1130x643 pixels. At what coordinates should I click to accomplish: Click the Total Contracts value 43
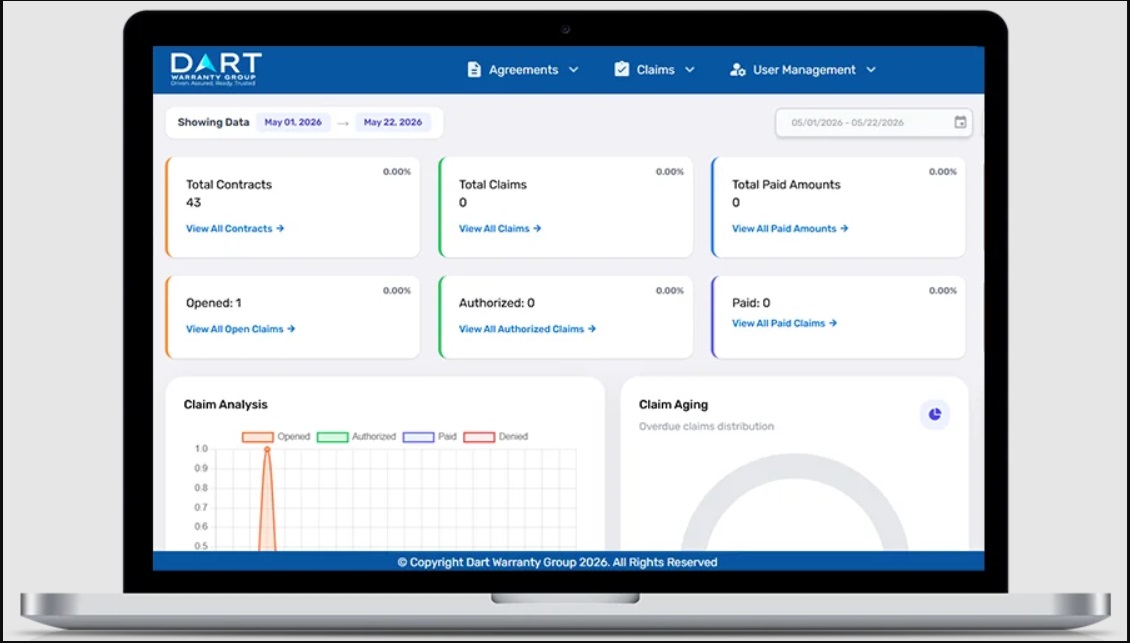(193, 203)
